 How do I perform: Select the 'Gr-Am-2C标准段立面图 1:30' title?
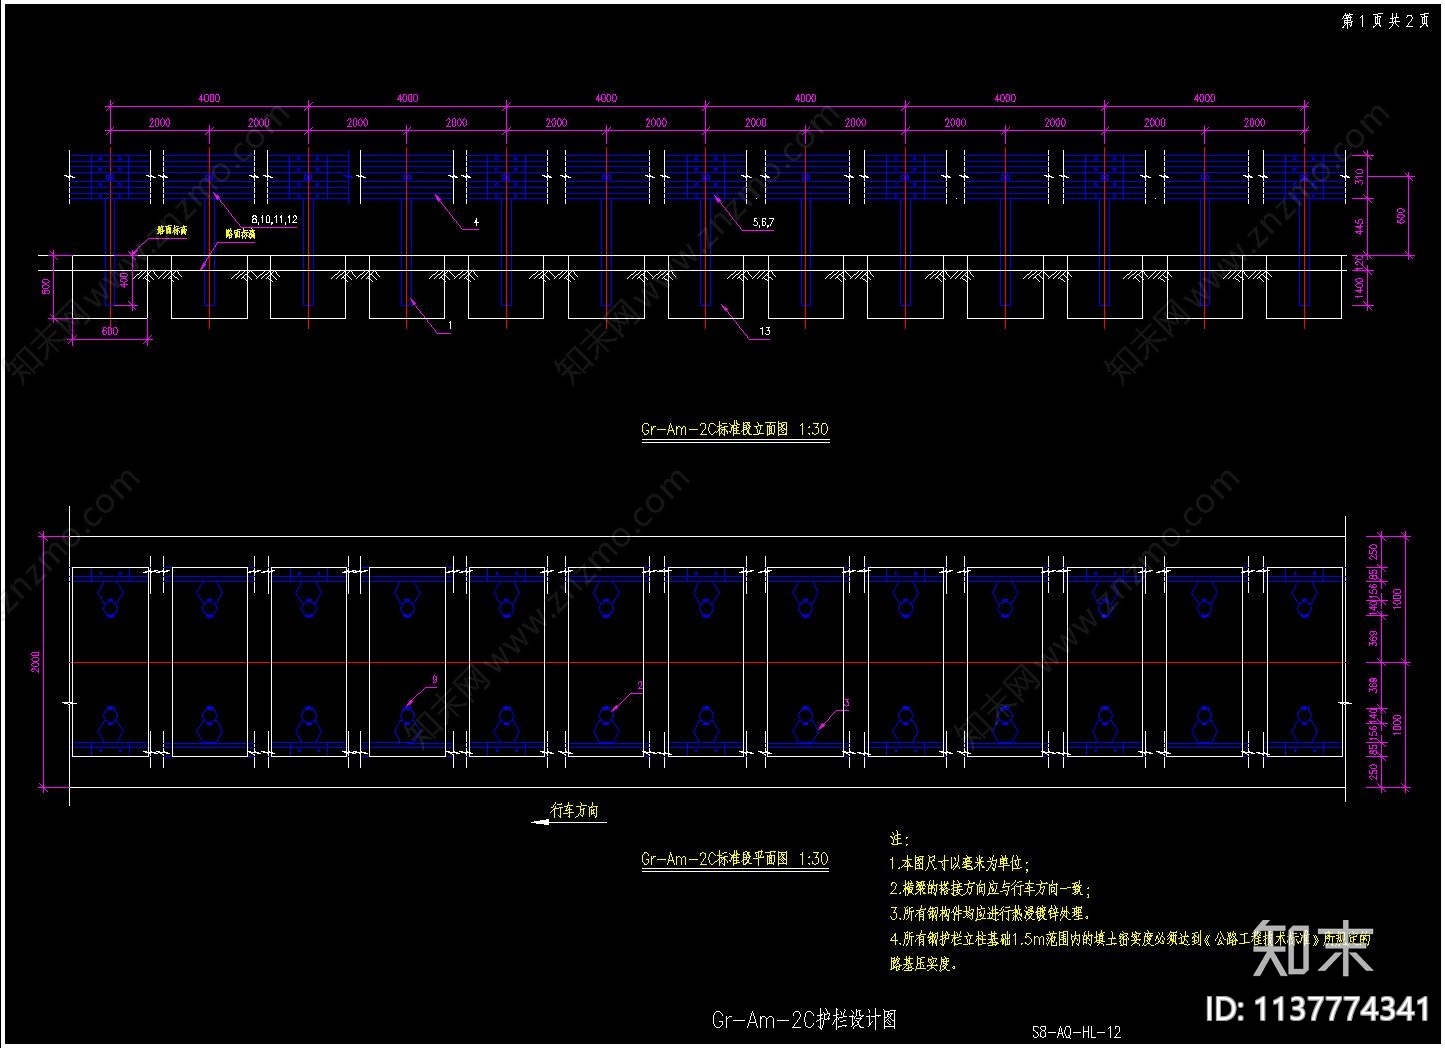[x=734, y=429]
